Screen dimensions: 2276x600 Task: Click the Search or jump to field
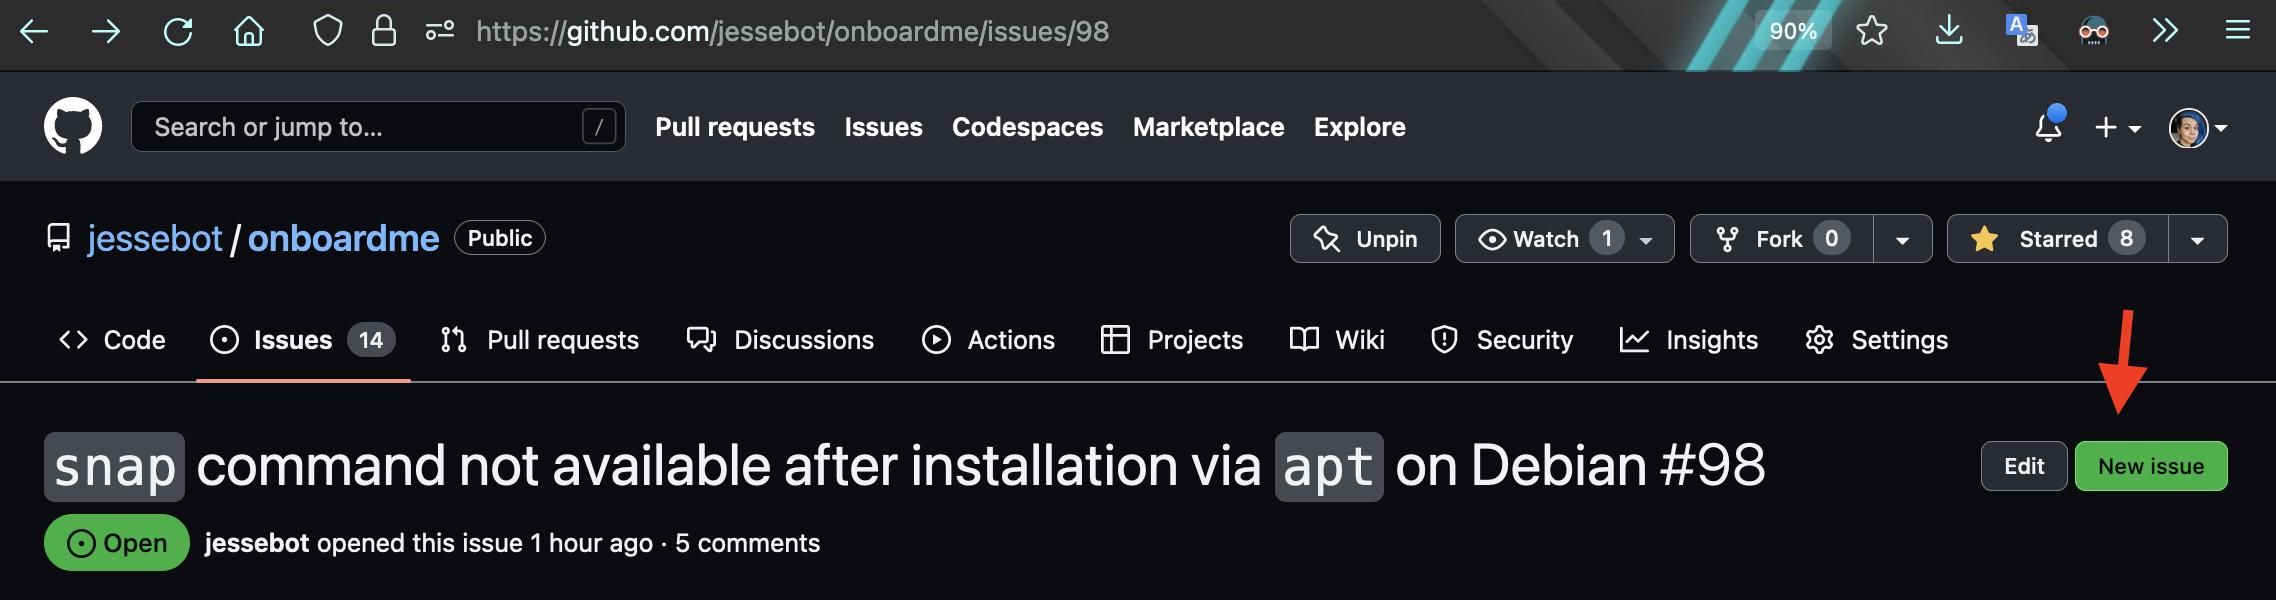[x=376, y=126]
